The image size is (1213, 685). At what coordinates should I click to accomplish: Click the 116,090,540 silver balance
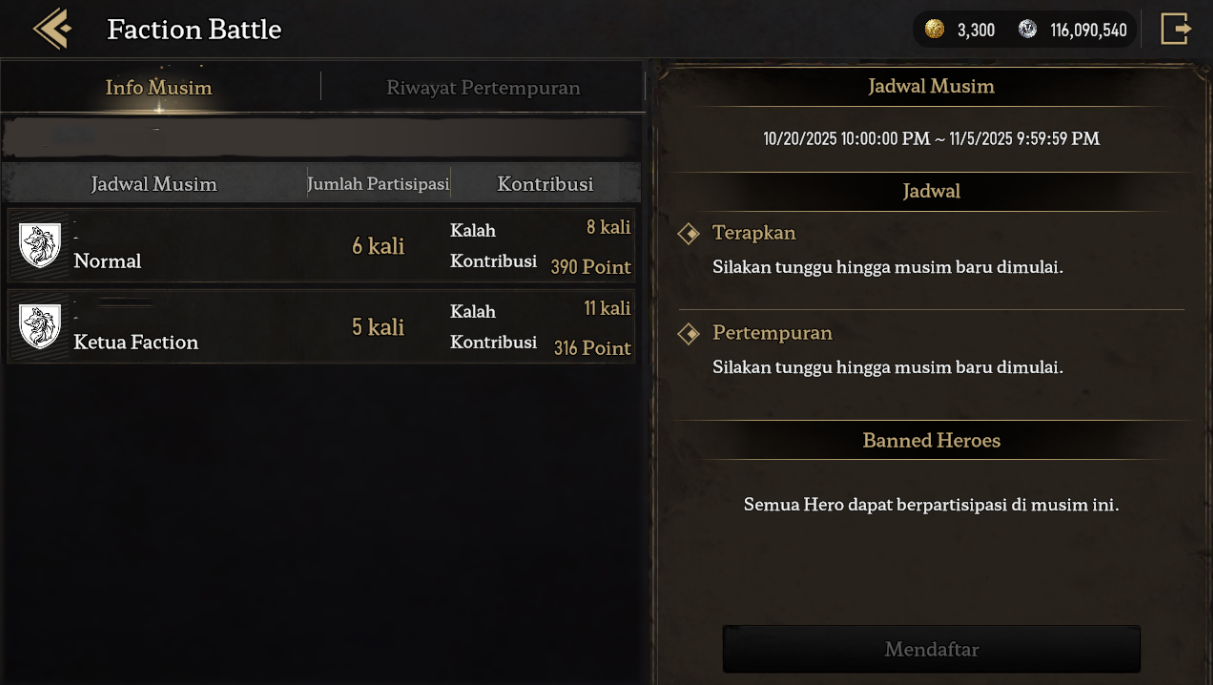[x=1088, y=30]
